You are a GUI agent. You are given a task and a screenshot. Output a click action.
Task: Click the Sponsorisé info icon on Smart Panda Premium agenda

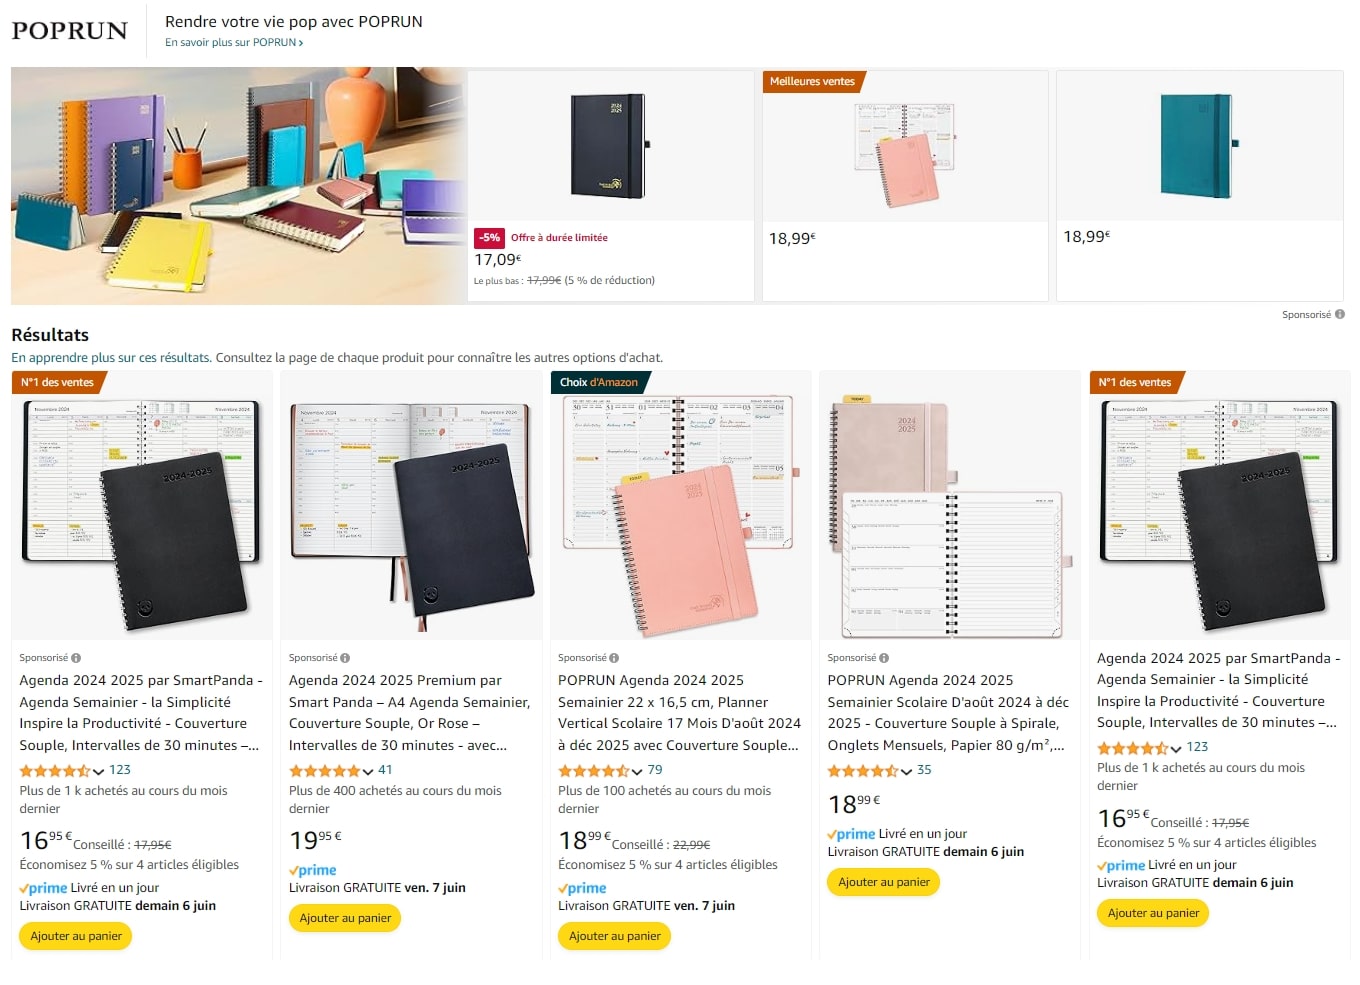[345, 658]
